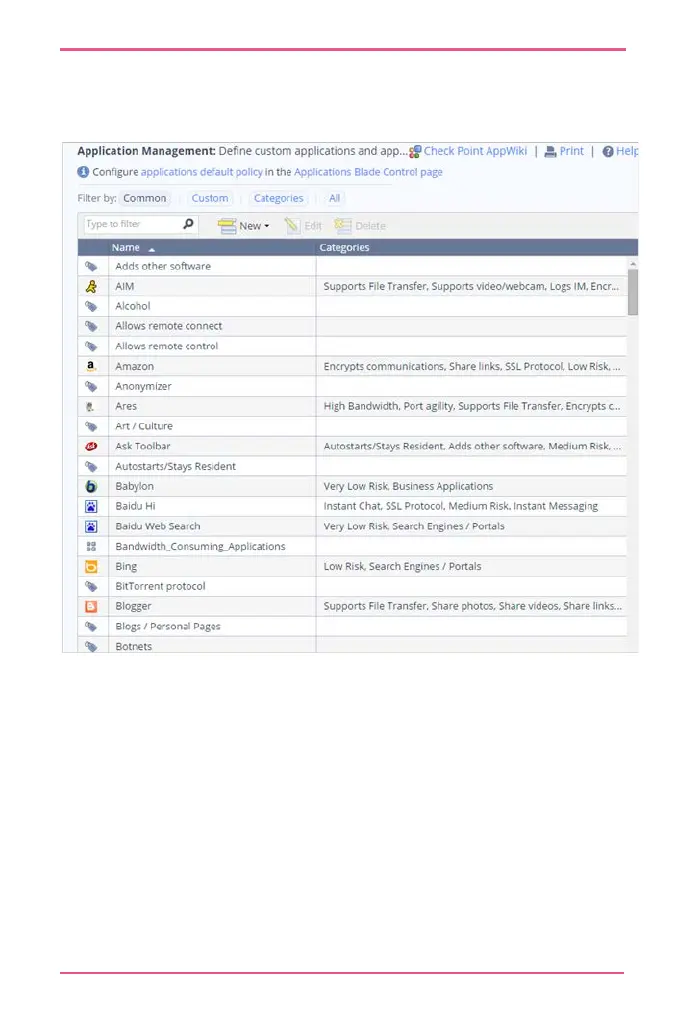Click the BitTorrent protocol name cell
The width and height of the screenshot is (680, 1021).
coord(212,586)
